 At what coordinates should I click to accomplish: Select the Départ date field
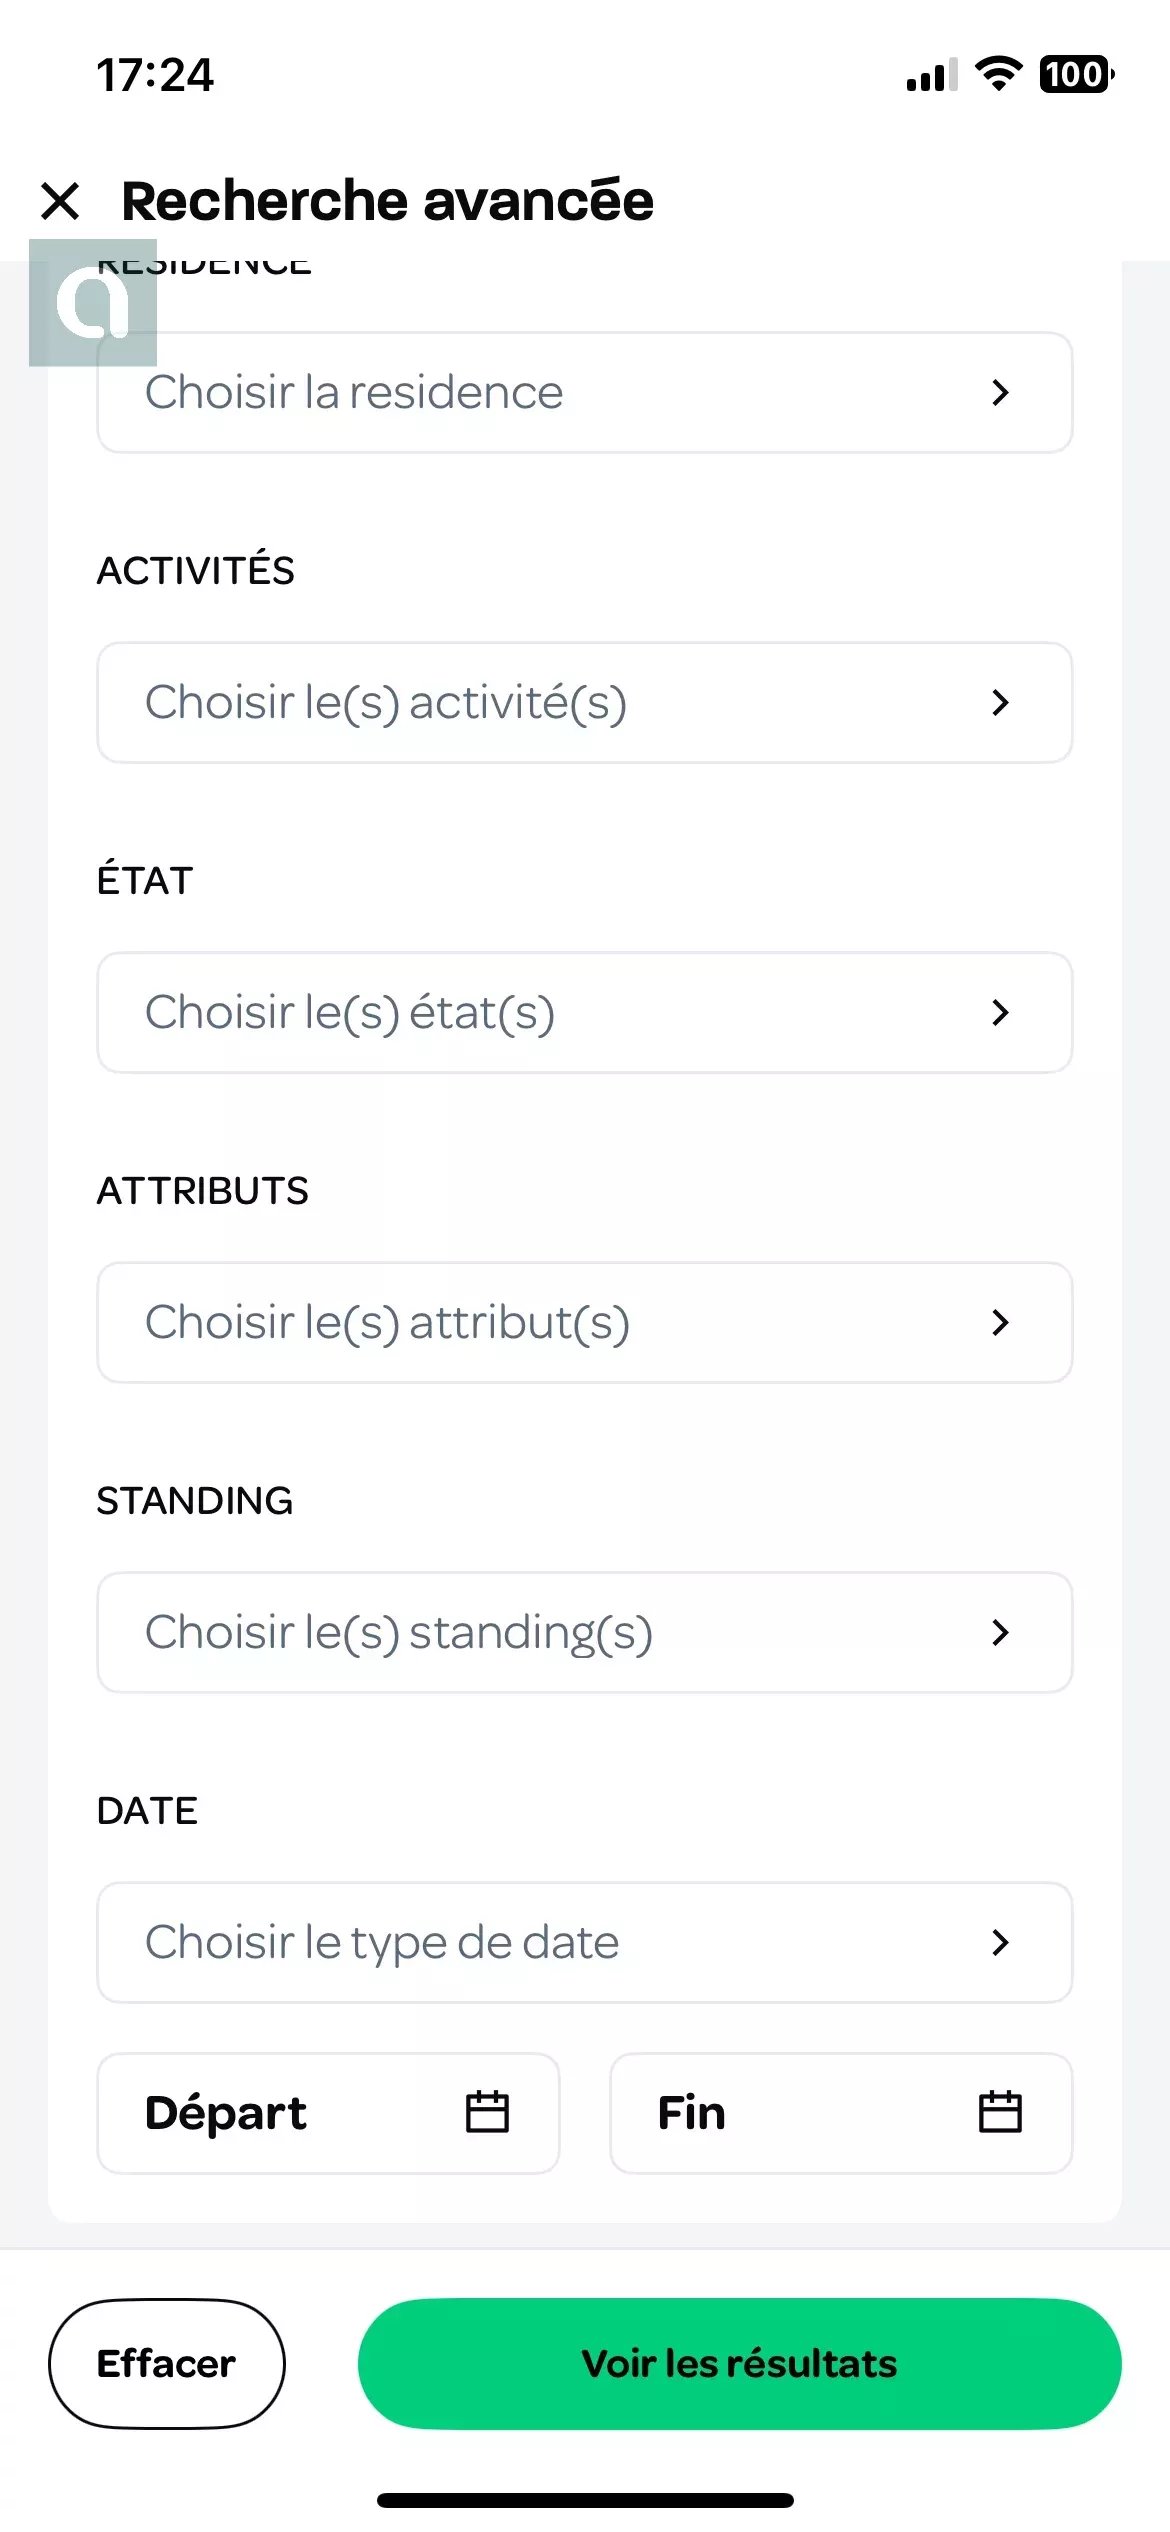(328, 2113)
